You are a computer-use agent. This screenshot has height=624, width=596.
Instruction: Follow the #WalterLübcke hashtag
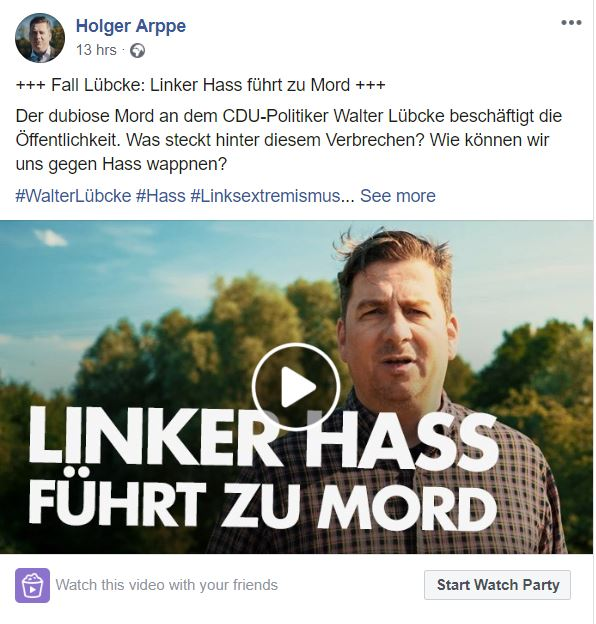[73, 196]
